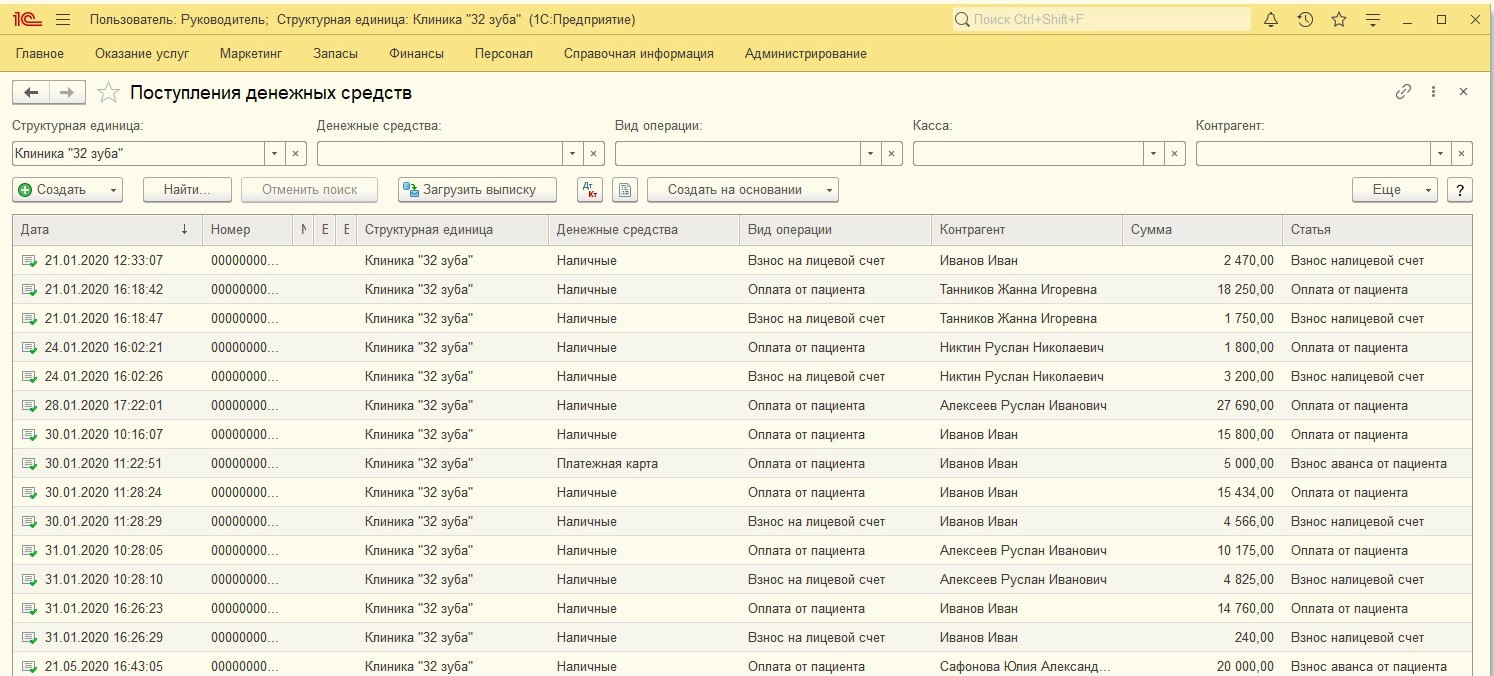
Task: Expand Создать на основании dropdown
Action: [x=828, y=190]
